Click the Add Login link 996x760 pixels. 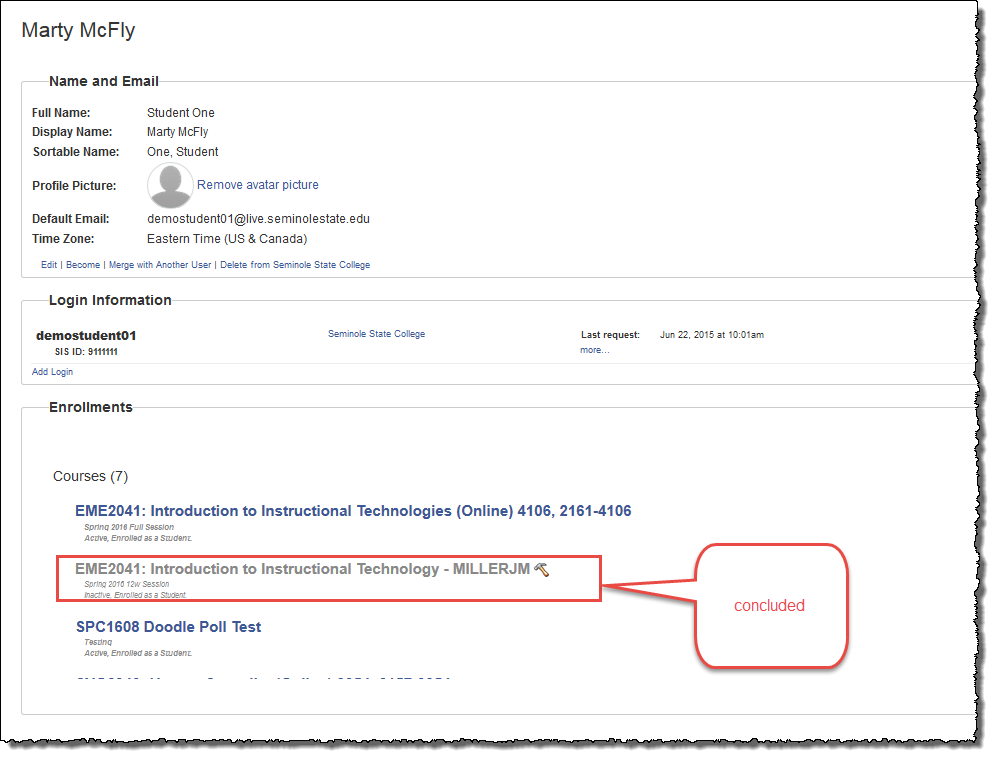point(52,372)
